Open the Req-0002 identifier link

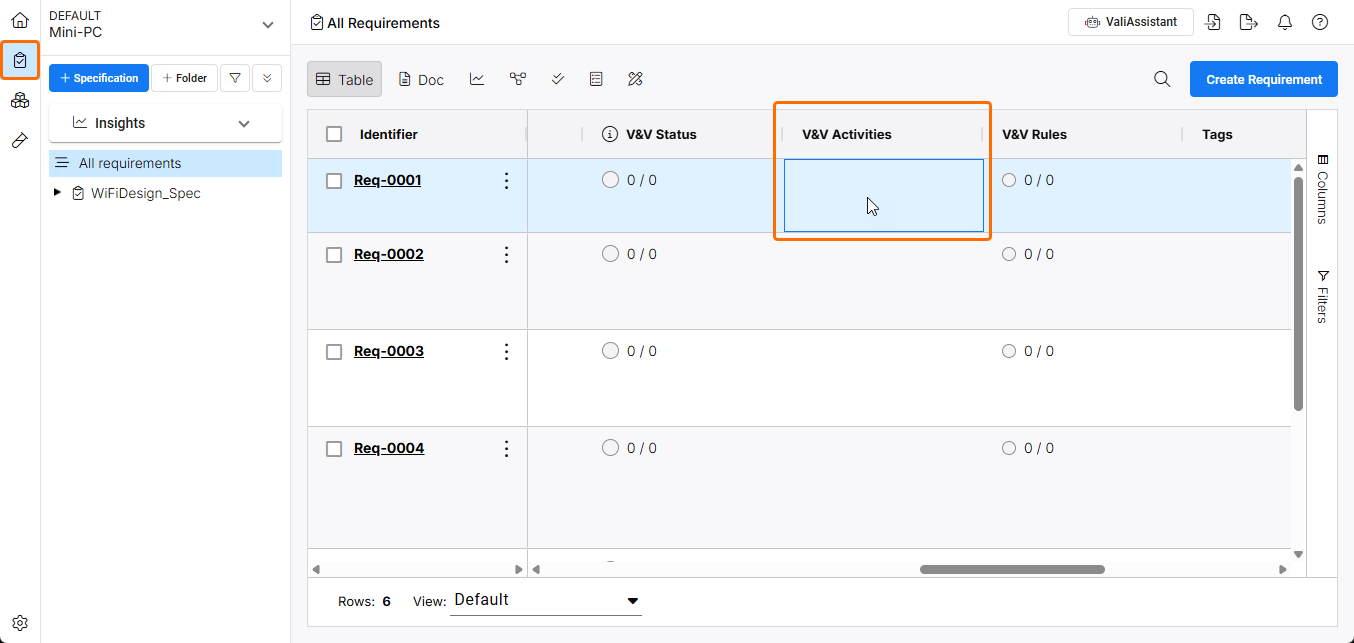click(x=389, y=254)
